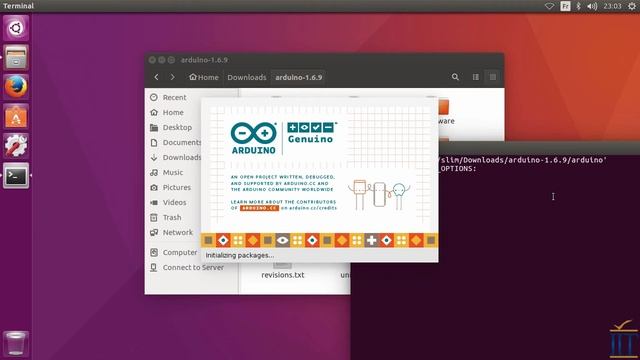Click the Arduino infinity logo on splash
This screenshot has height=360, width=640.
coord(253,133)
